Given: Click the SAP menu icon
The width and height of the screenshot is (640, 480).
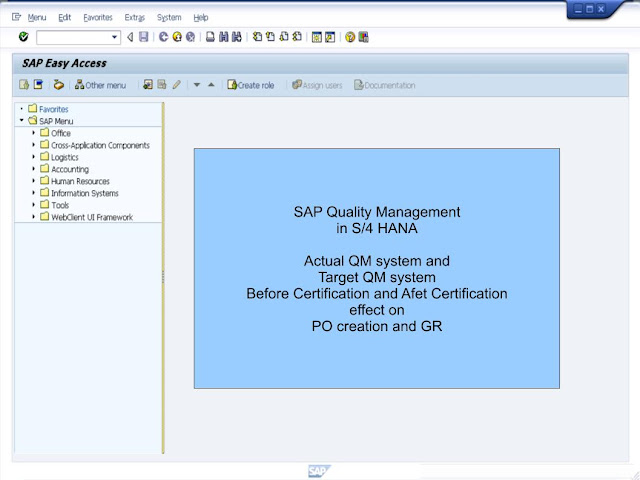Looking at the screenshot, I should coord(38,84).
